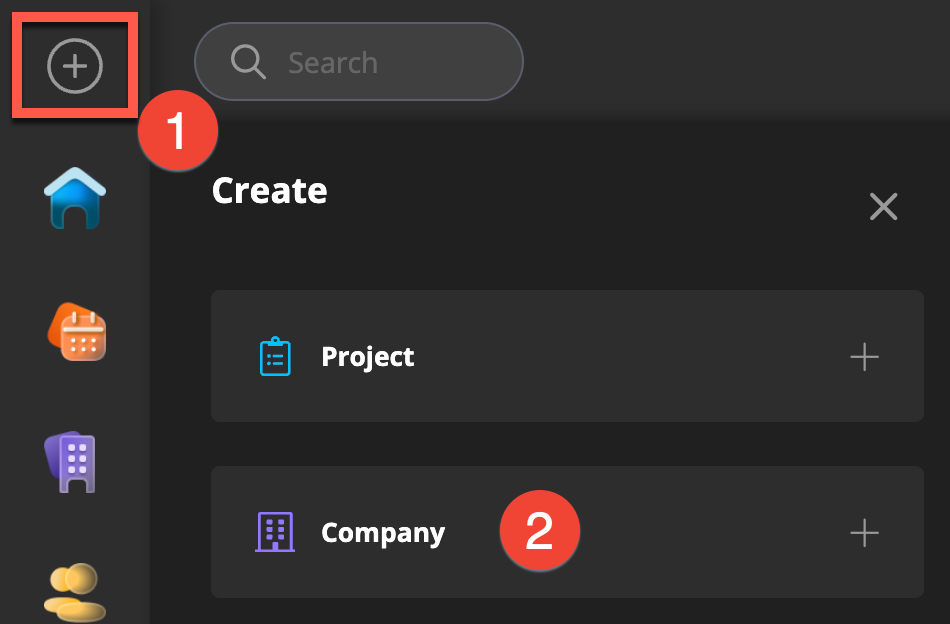950x624 pixels.
Task: Click the red step 2 badge
Action: [540, 532]
